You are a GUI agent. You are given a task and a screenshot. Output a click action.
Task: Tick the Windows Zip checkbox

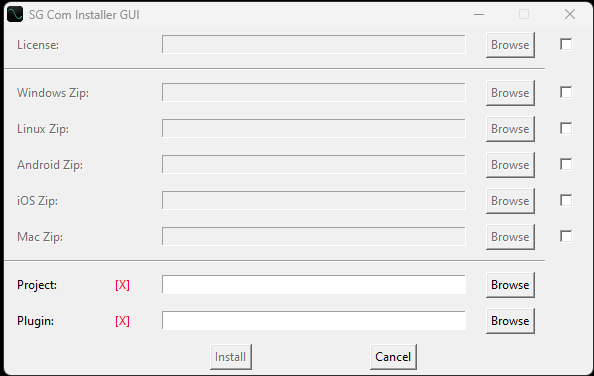[566, 92]
